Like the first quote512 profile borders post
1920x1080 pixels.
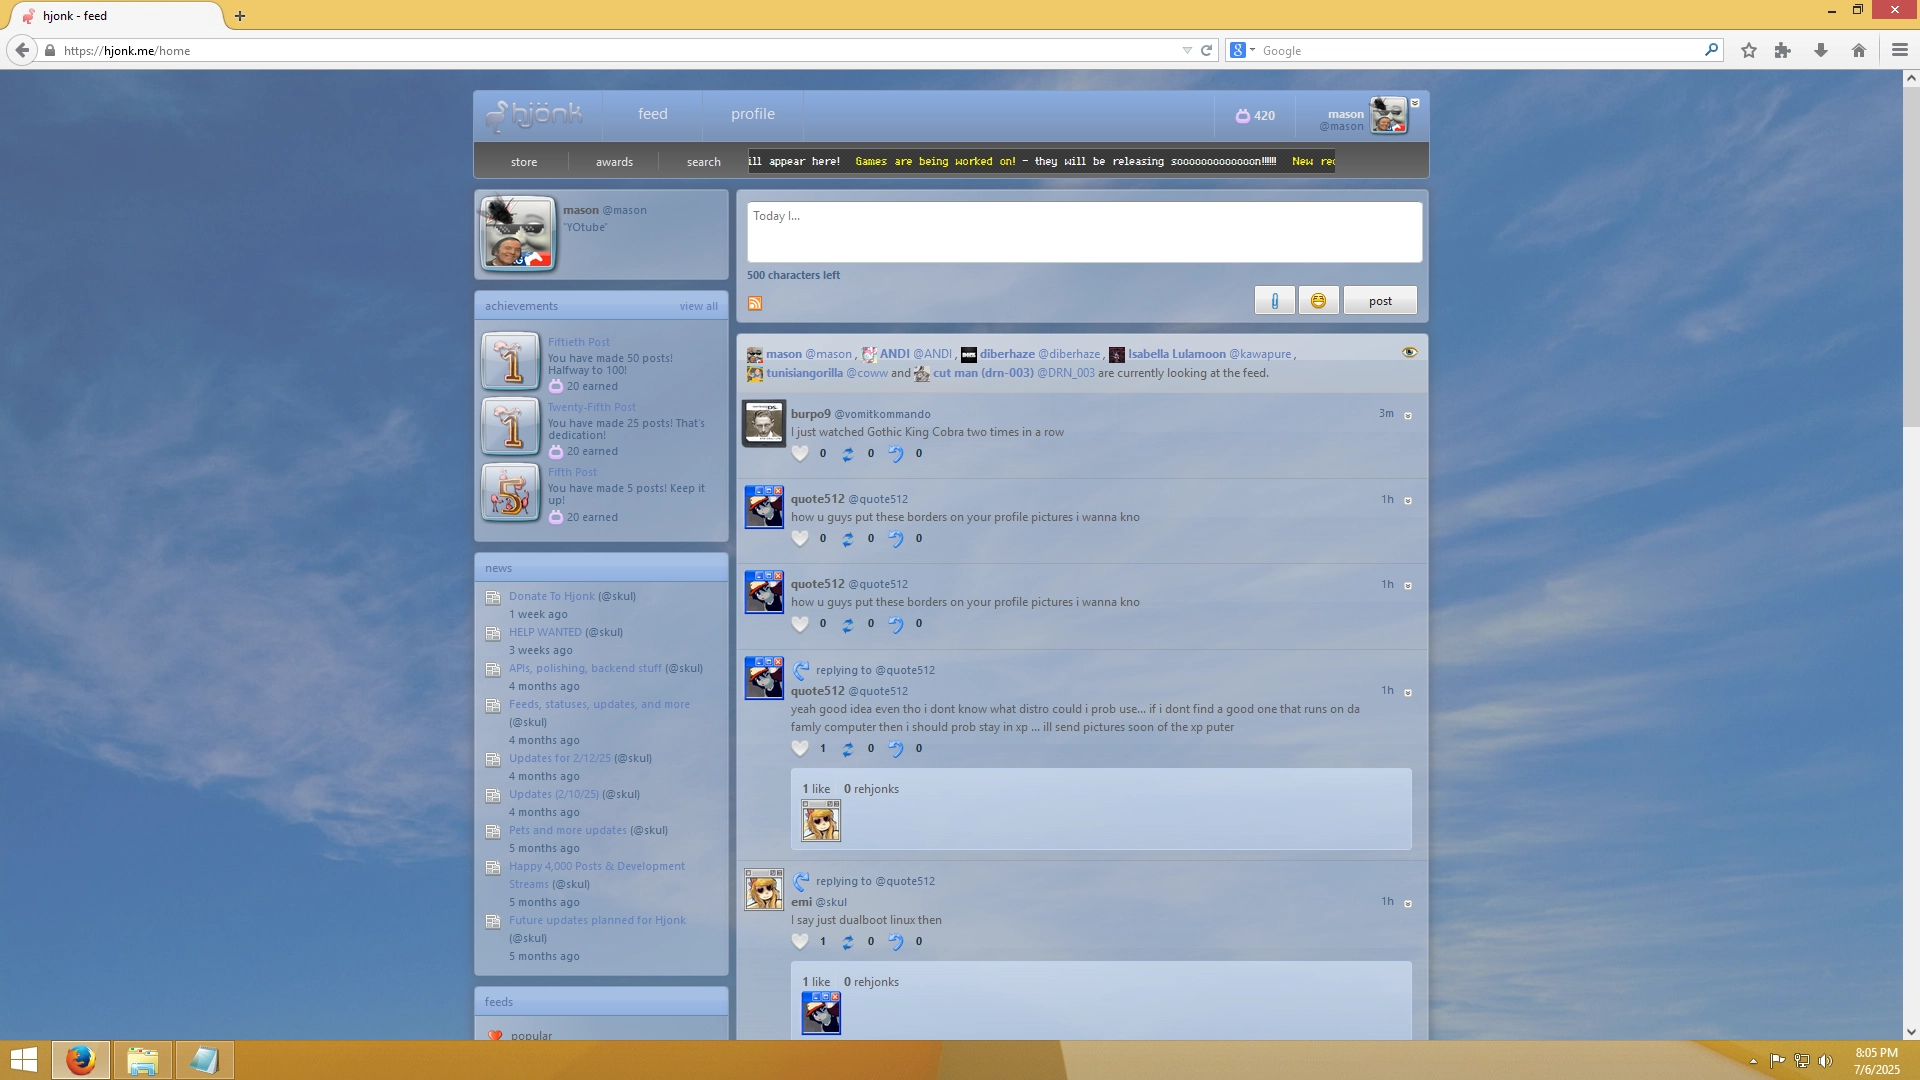coord(799,538)
